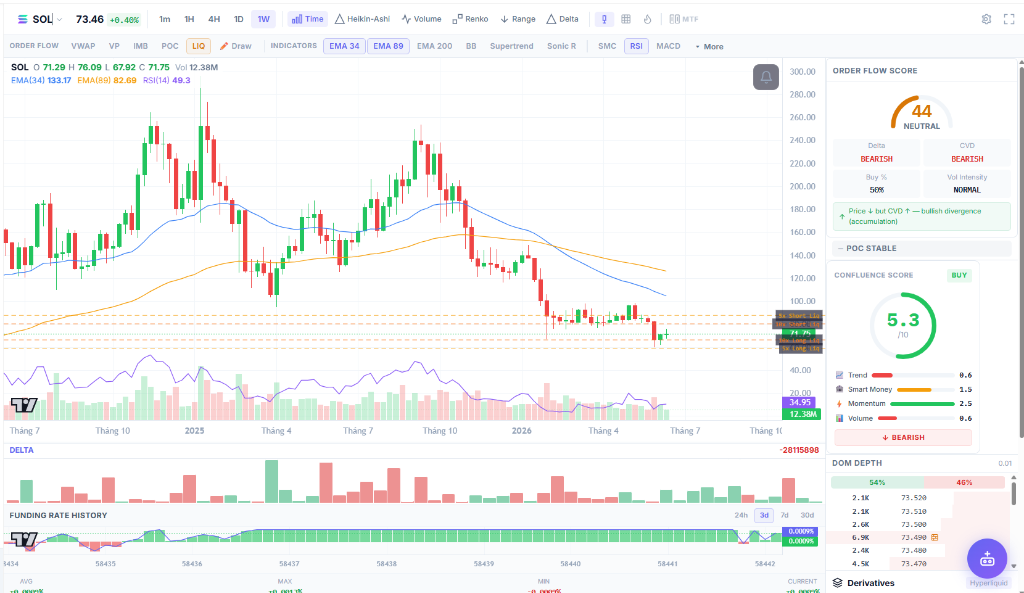This screenshot has width=1024, height=593.
Task: Click the Momentum score icon
Action: point(840,404)
